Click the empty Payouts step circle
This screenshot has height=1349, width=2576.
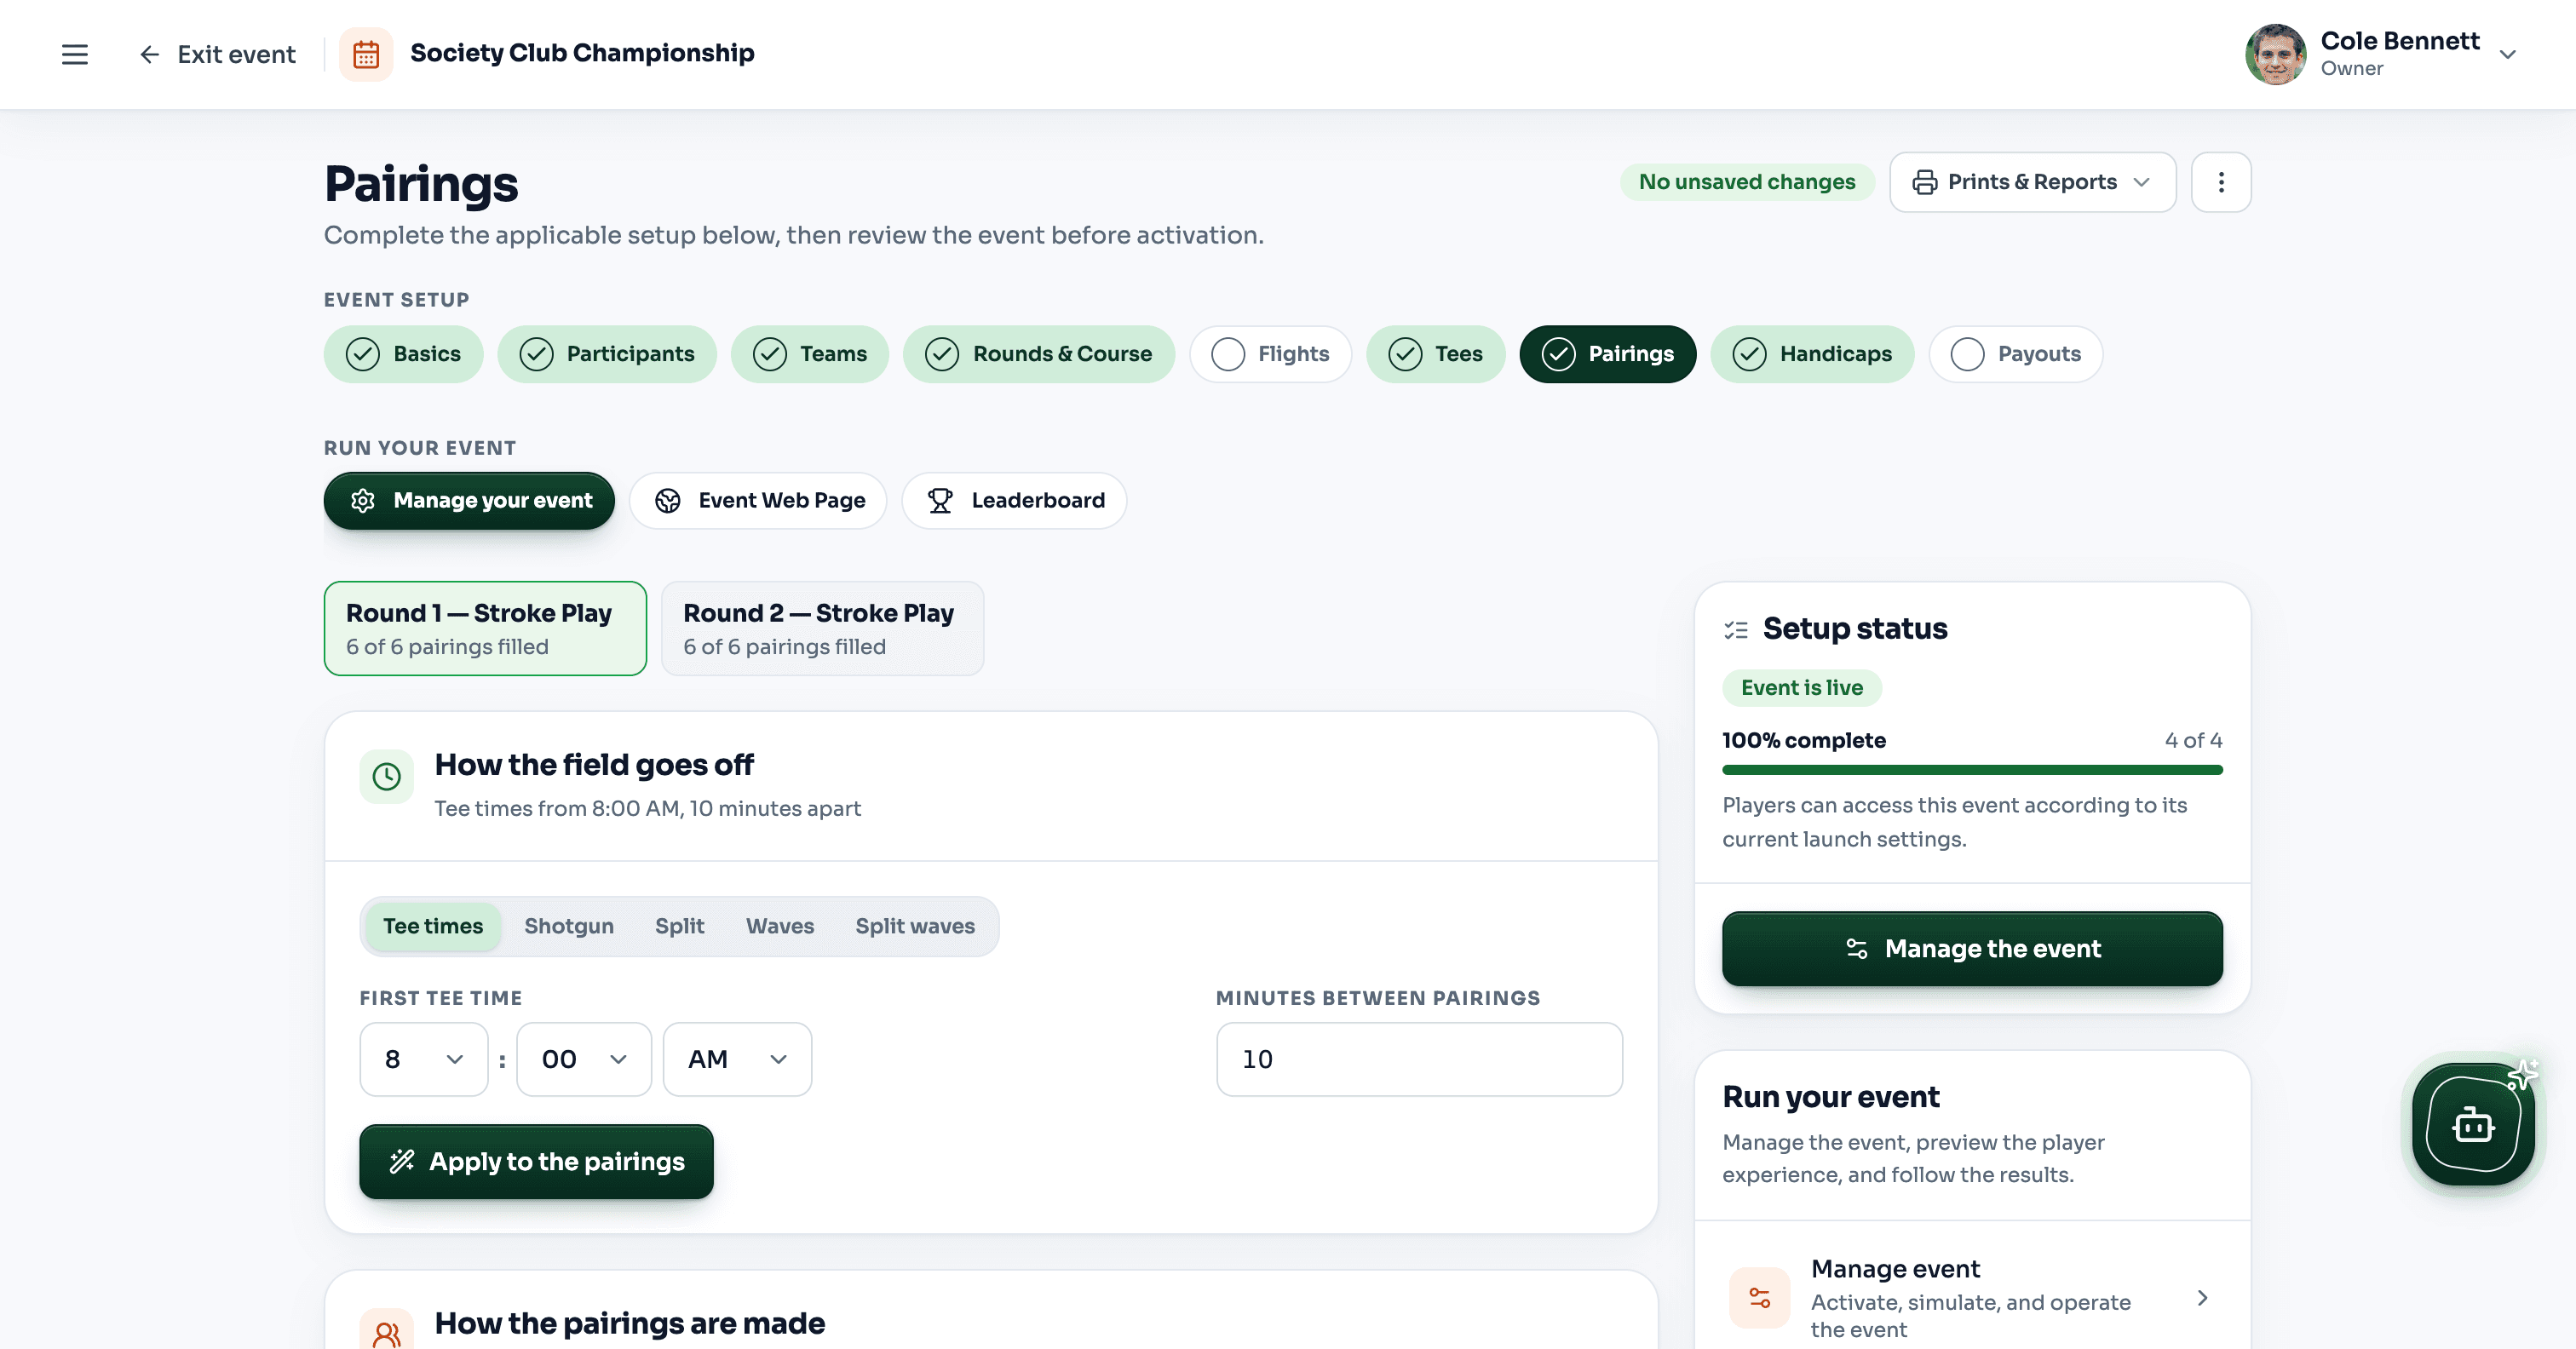(x=1967, y=354)
